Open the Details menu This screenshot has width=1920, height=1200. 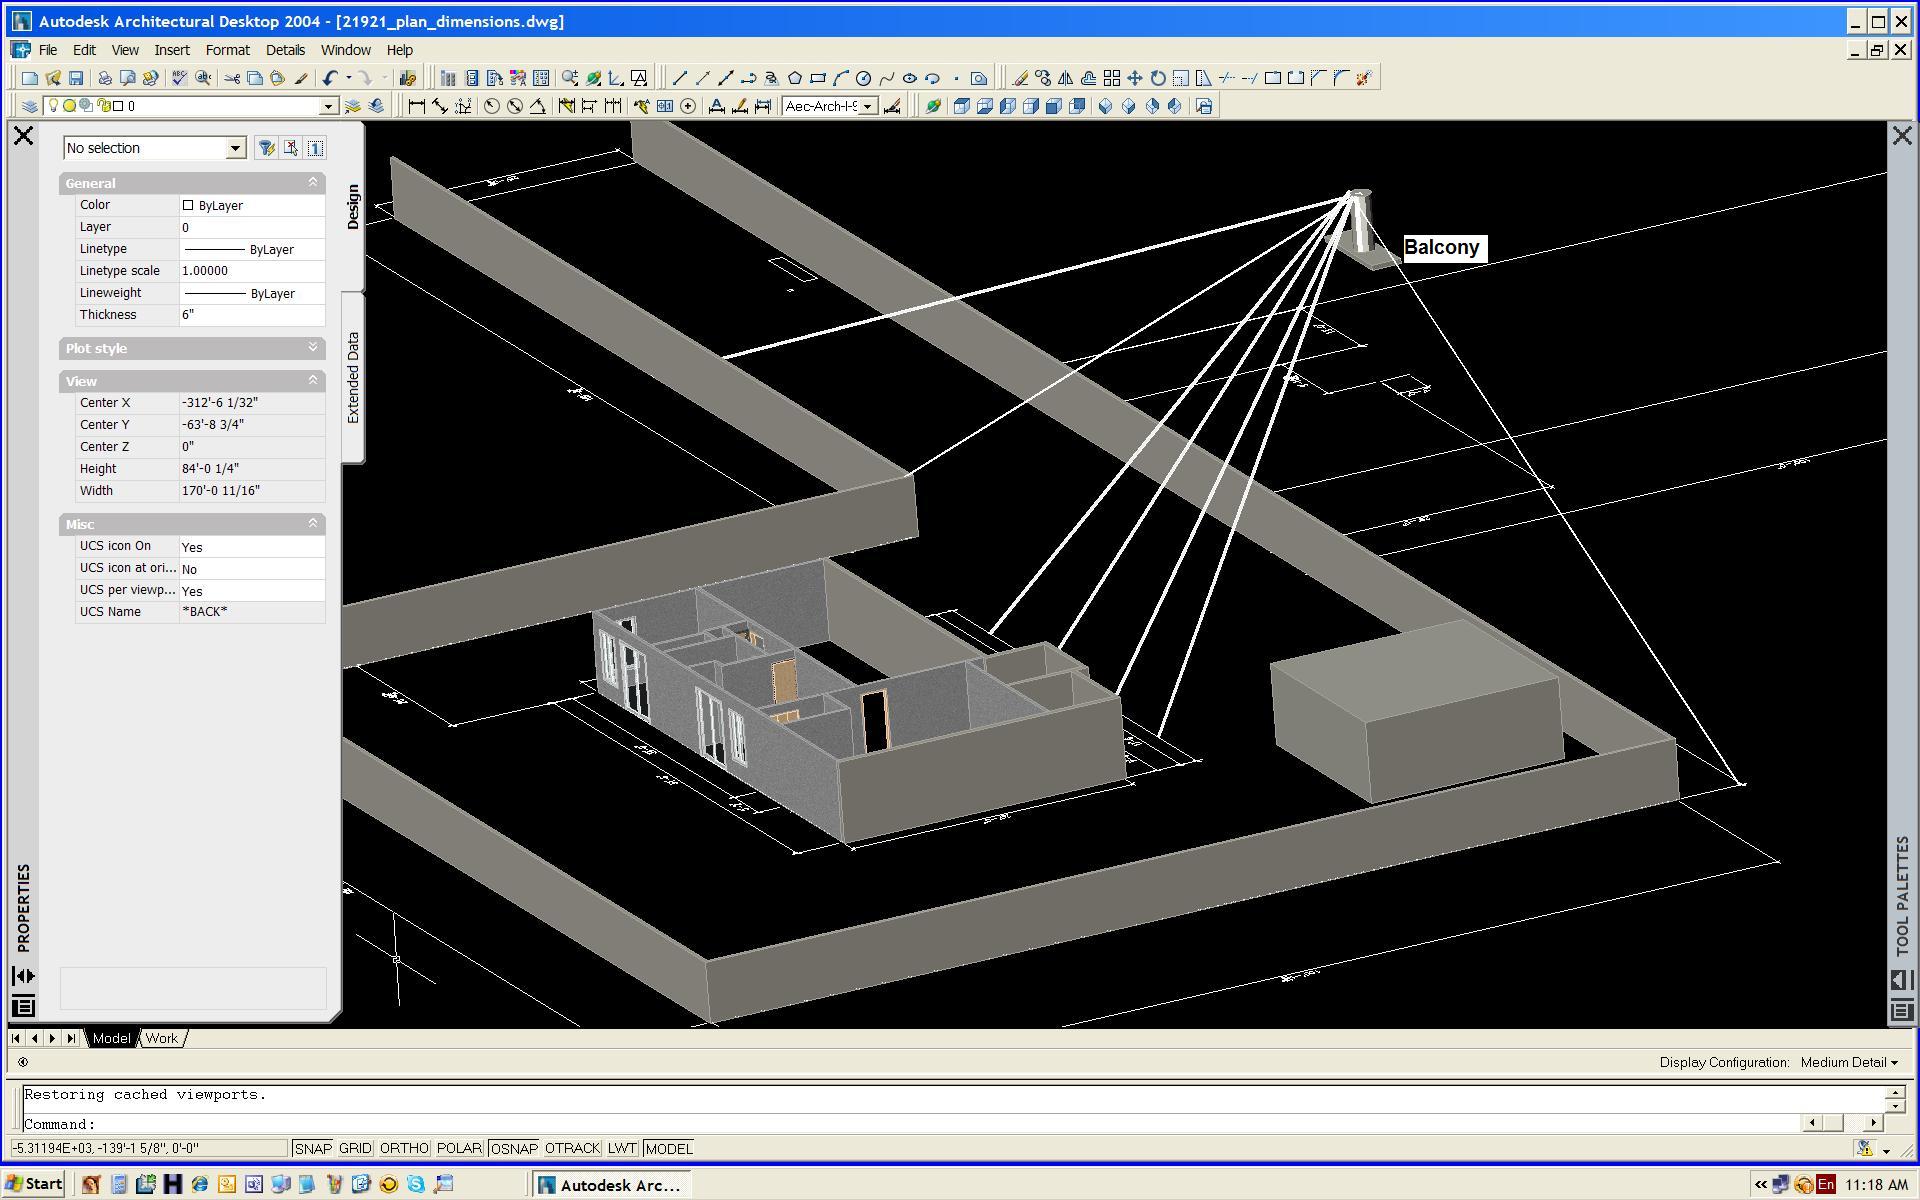click(x=285, y=50)
